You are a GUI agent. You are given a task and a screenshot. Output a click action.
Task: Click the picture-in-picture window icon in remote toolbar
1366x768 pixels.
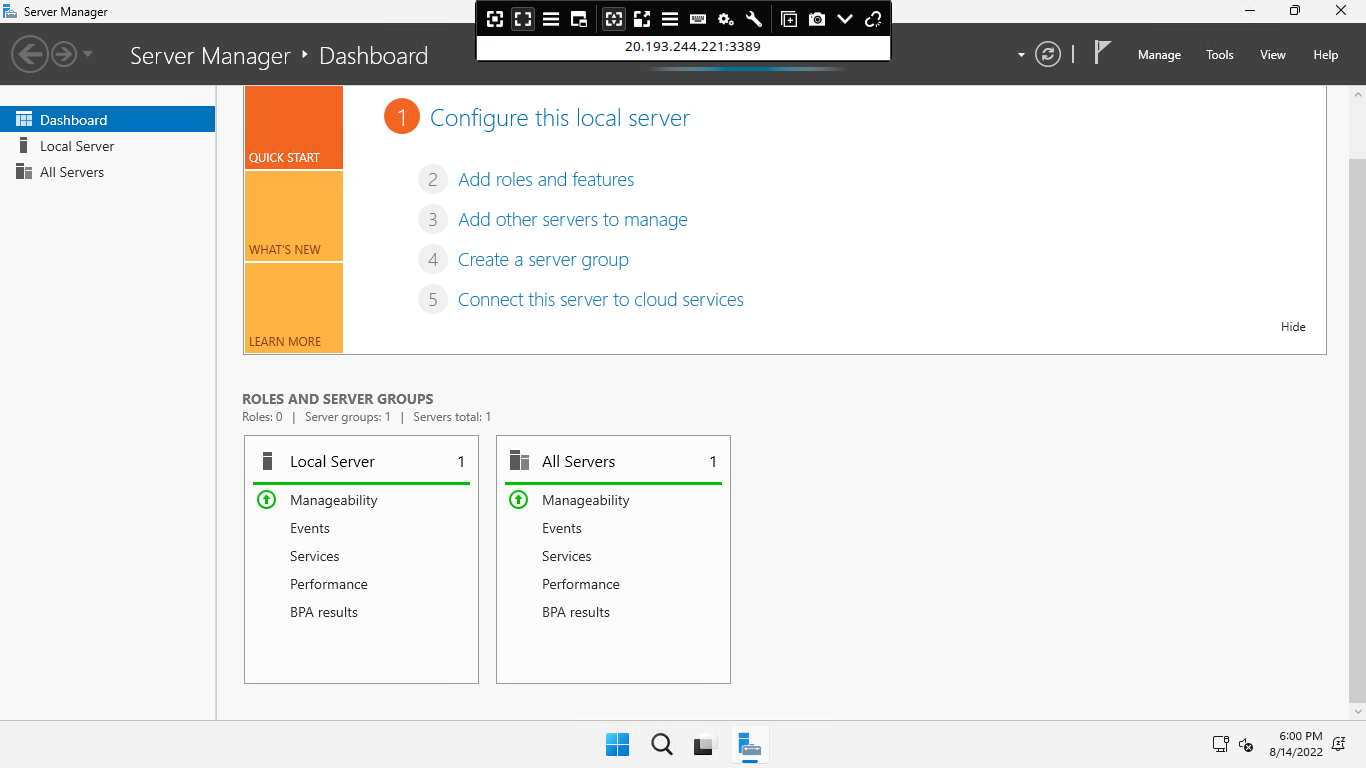click(579, 19)
